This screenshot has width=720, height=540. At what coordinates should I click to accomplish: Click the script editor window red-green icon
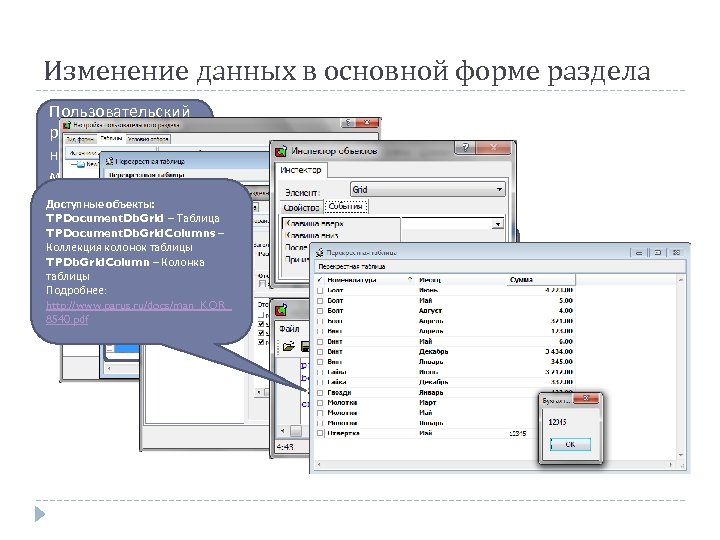pyautogui.click(x=281, y=310)
